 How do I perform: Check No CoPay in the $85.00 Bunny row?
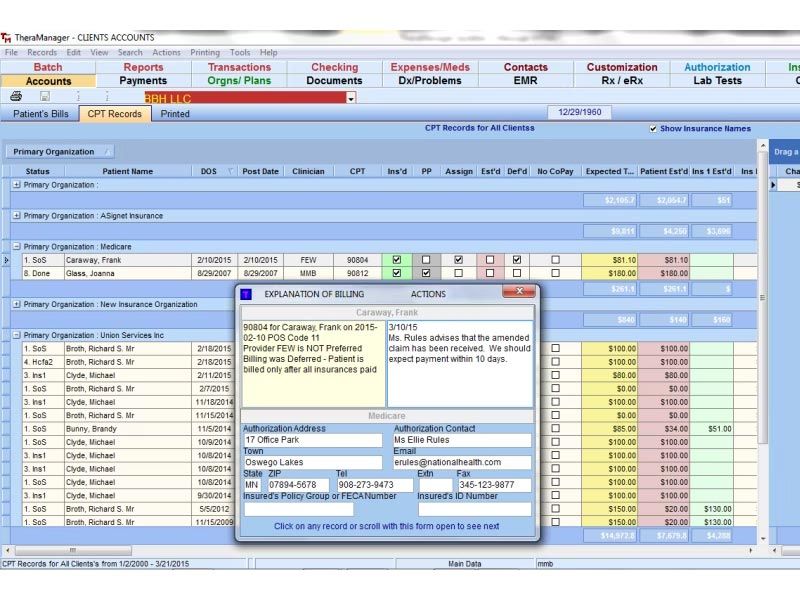[x=555, y=429]
